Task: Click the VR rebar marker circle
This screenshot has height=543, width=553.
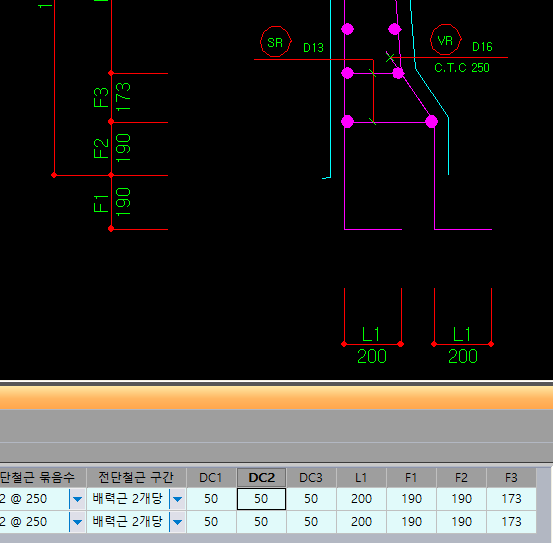Action: click(446, 40)
